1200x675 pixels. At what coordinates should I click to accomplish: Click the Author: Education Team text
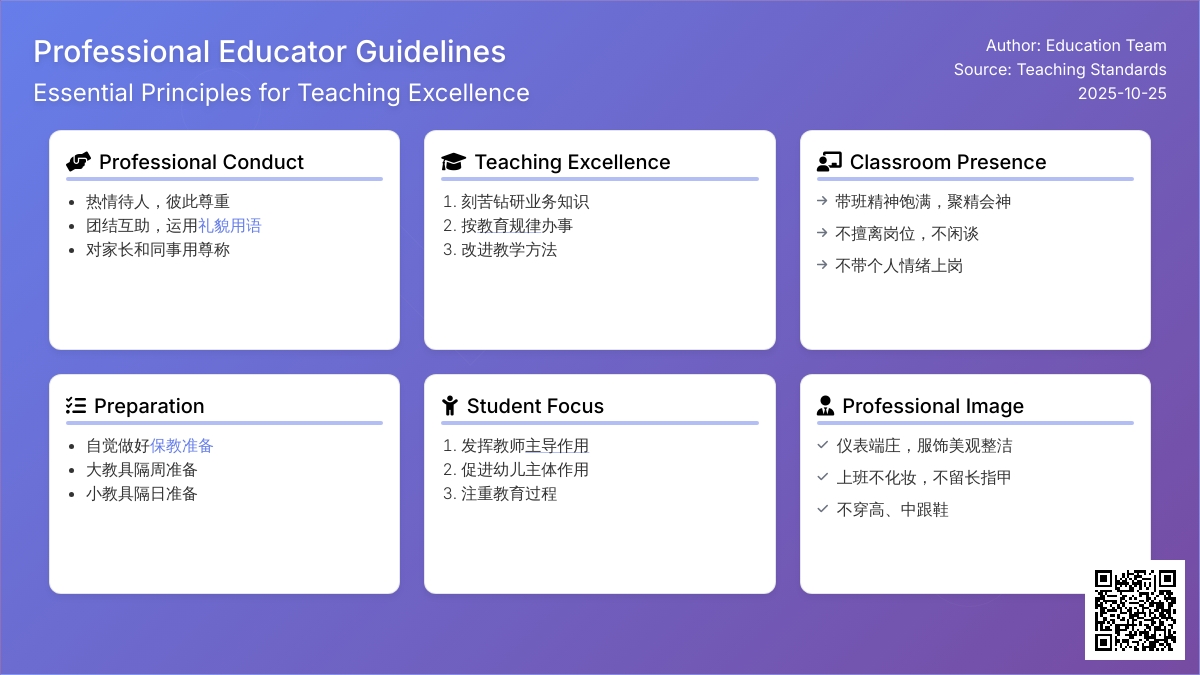pyautogui.click(x=1076, y=45)
